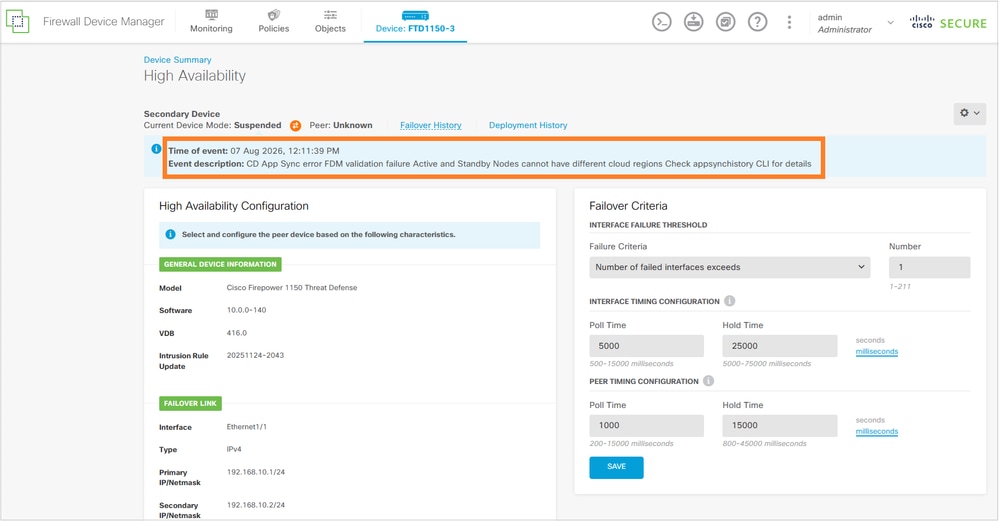Select the Device: FTD1150-3 tab

click(x=415, y=22)
